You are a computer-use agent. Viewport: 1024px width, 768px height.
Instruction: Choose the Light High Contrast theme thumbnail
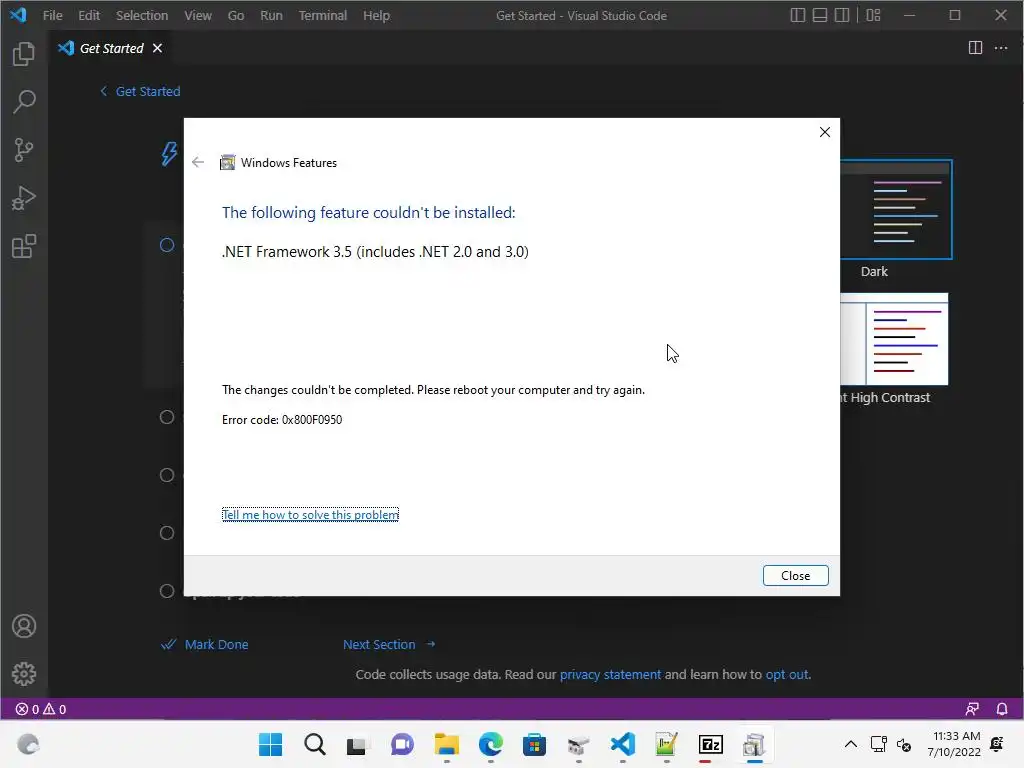[894, 339]
